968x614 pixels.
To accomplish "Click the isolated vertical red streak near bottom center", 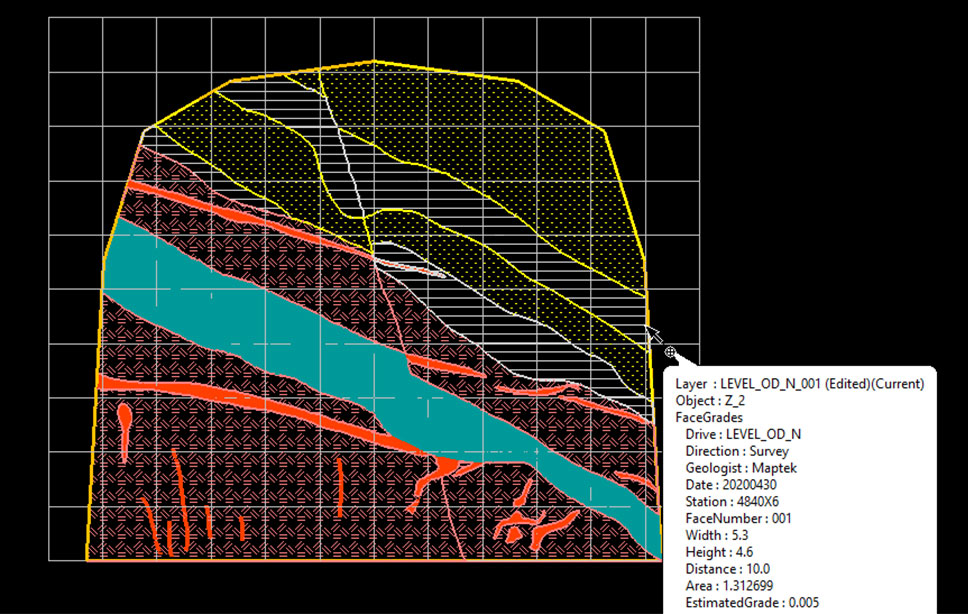I will (340, 487).
